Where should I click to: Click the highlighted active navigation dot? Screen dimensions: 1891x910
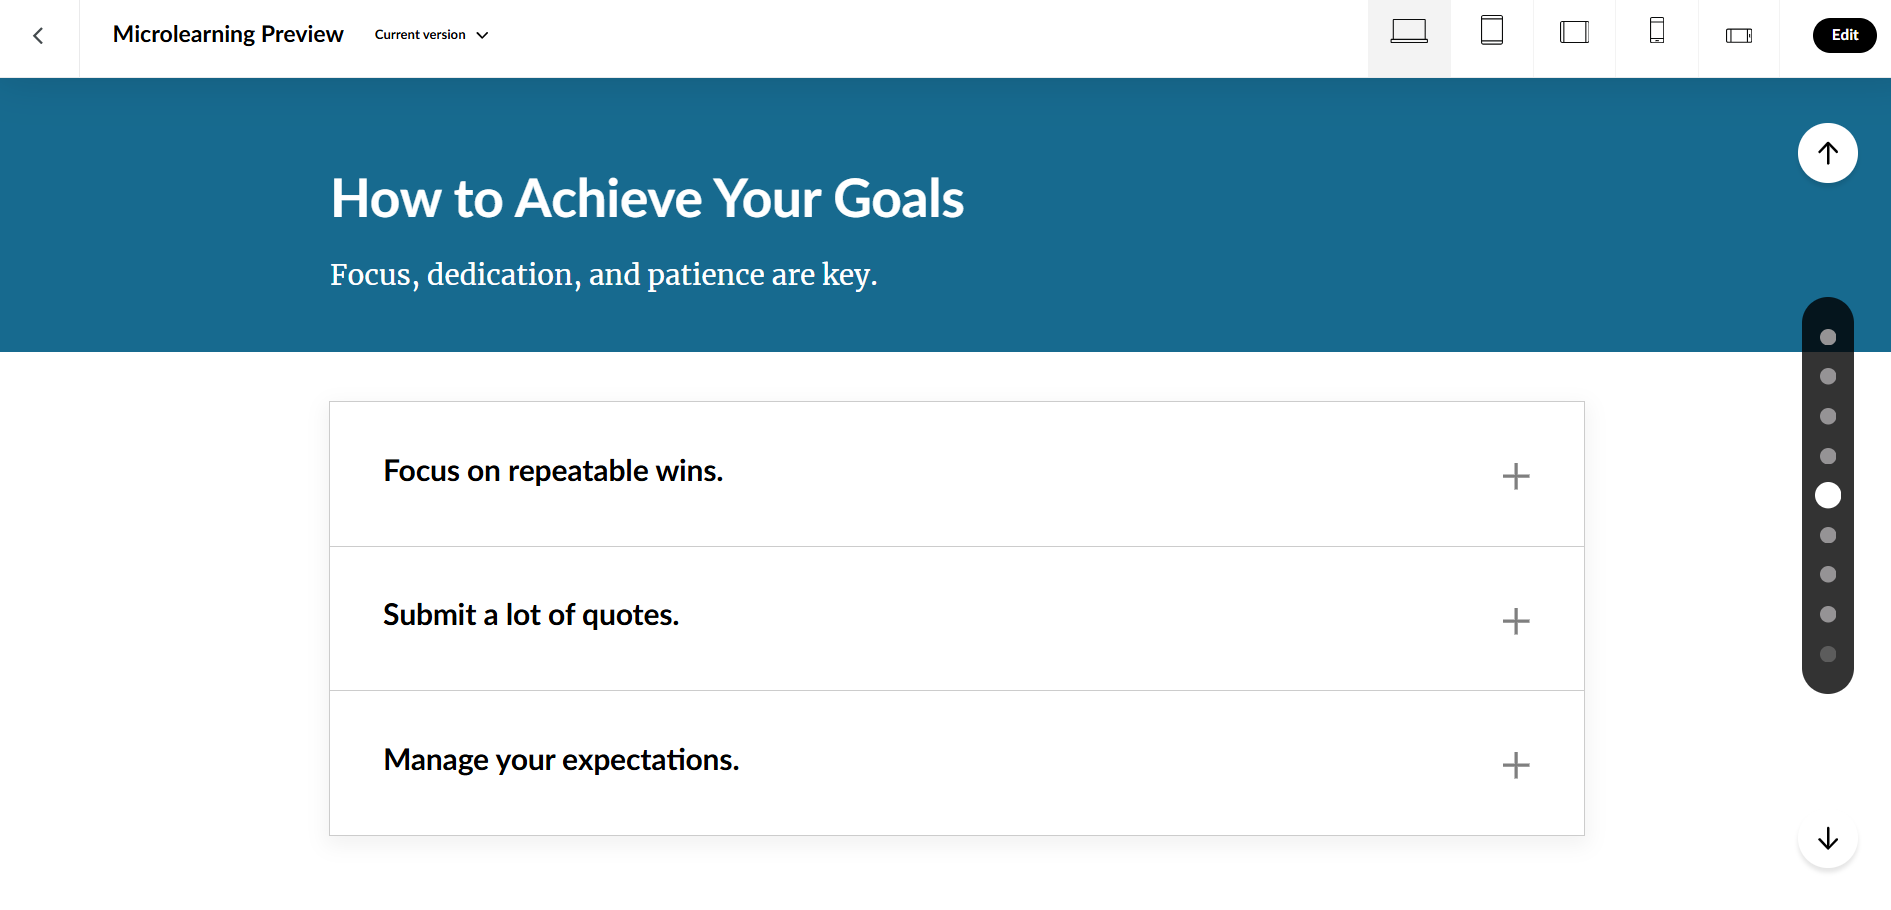point(1827,495)
